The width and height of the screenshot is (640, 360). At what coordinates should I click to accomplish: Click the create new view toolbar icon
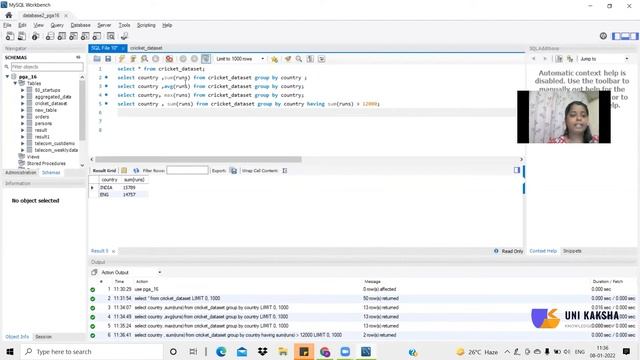pyautogui.click(x=73, y=36)
